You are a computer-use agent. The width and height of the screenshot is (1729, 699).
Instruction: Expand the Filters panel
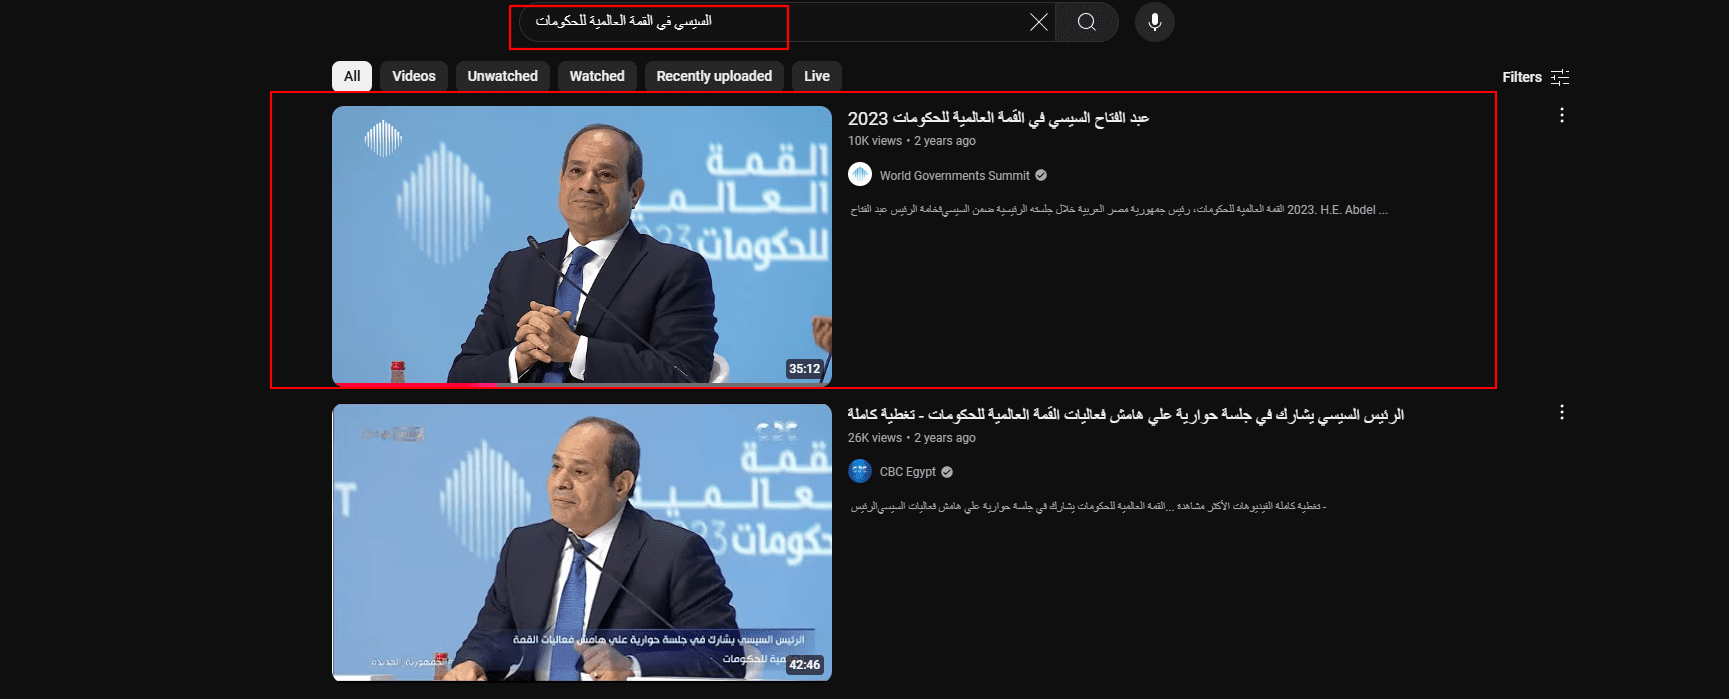1536,77
